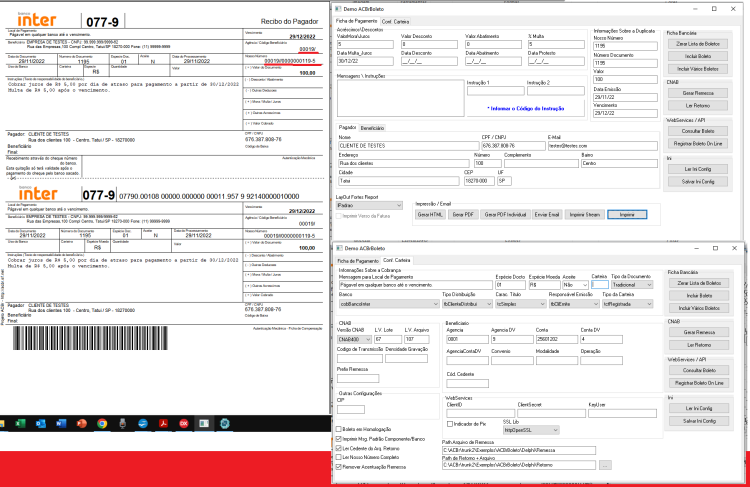The height and width of the screenshot is (487, 750).
Task: Click the ClientID field under WebServices
Action: [x=480, y=413]
